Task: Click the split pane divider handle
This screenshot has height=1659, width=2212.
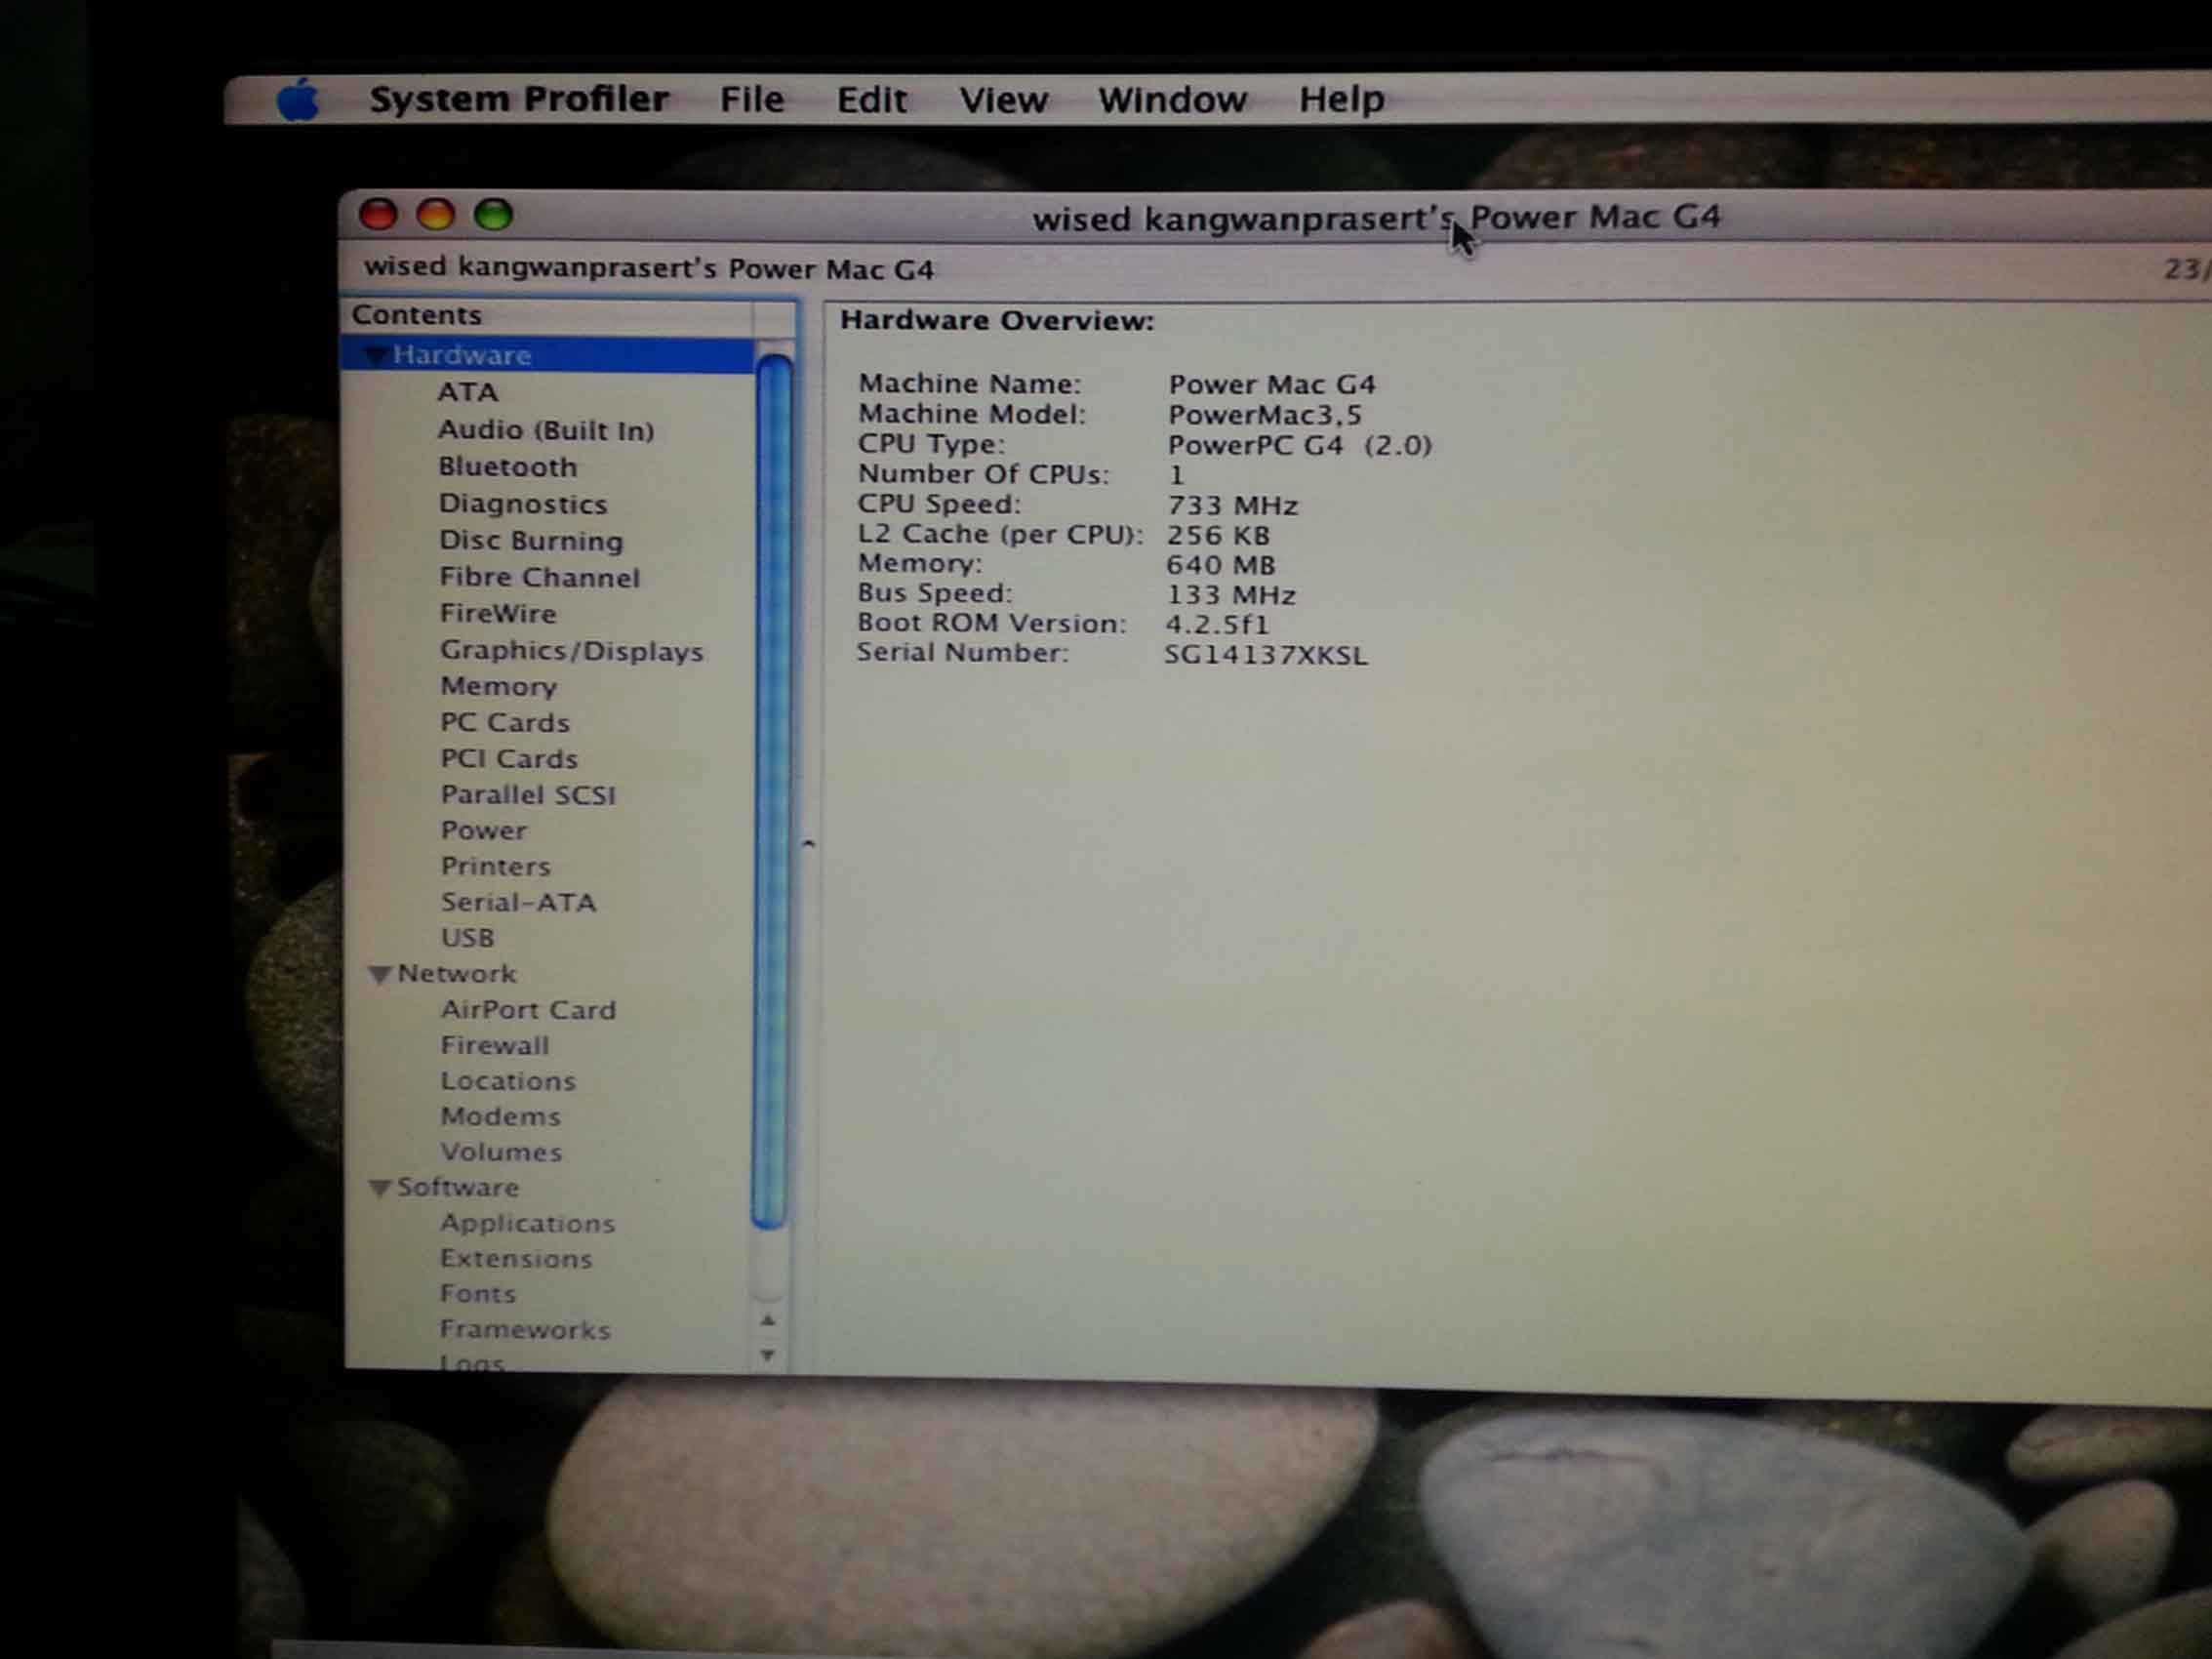Action: [x=808, y=845]
